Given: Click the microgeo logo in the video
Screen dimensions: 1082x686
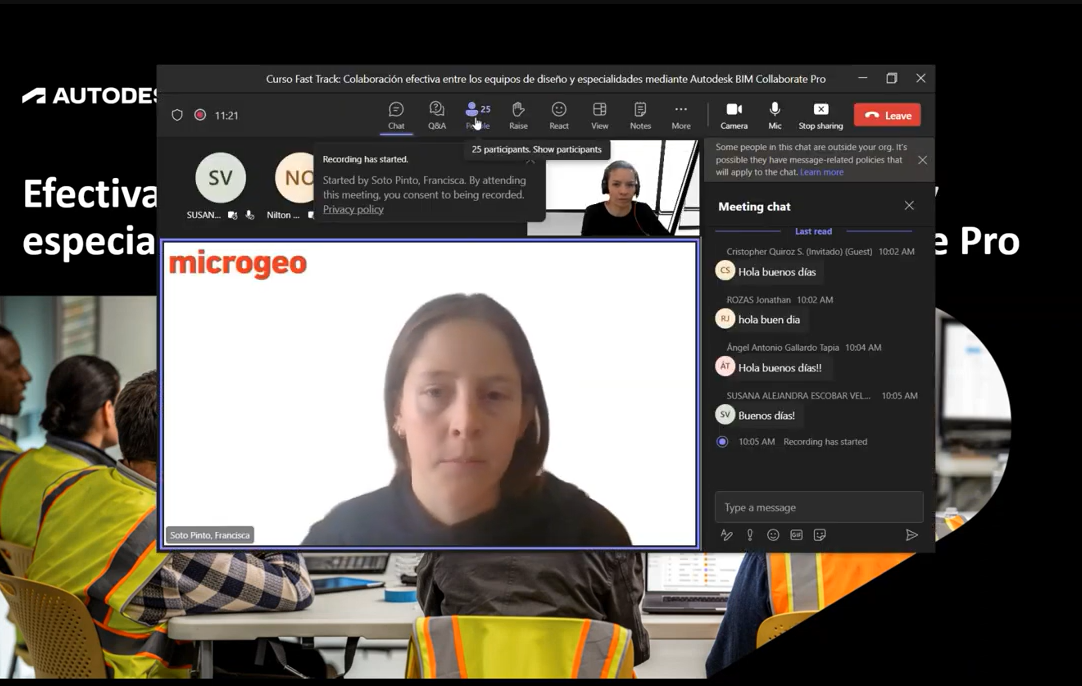Looking at the screenshot, I should click(x=237, y=264).
